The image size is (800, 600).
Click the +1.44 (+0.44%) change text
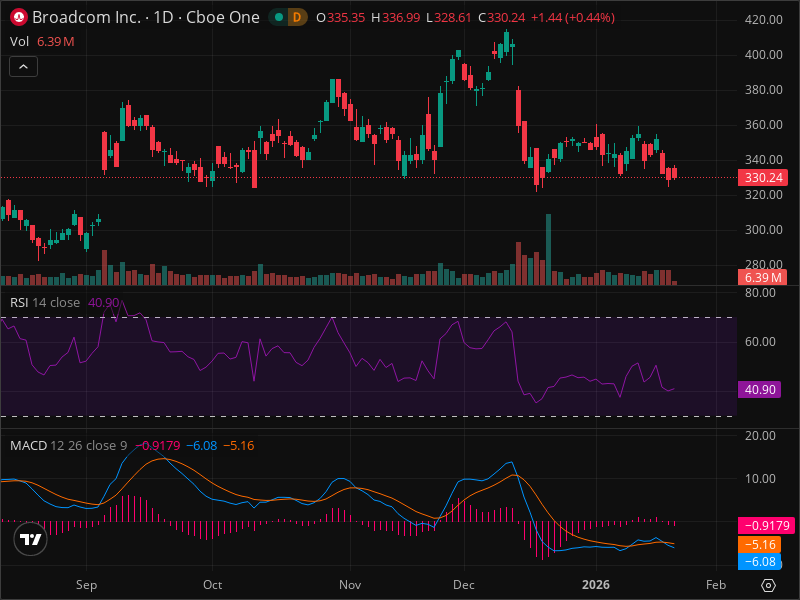click(572, 17)
